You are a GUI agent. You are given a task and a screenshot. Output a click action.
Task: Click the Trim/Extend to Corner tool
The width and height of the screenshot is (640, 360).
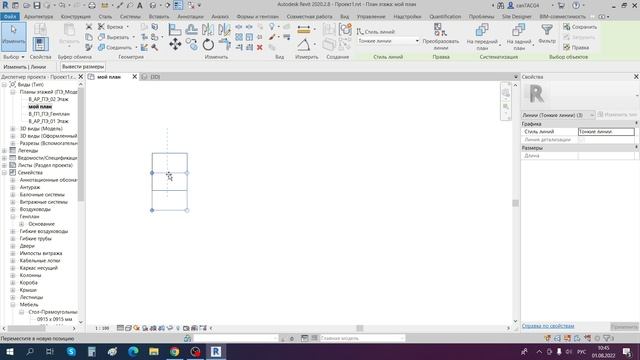224,44
